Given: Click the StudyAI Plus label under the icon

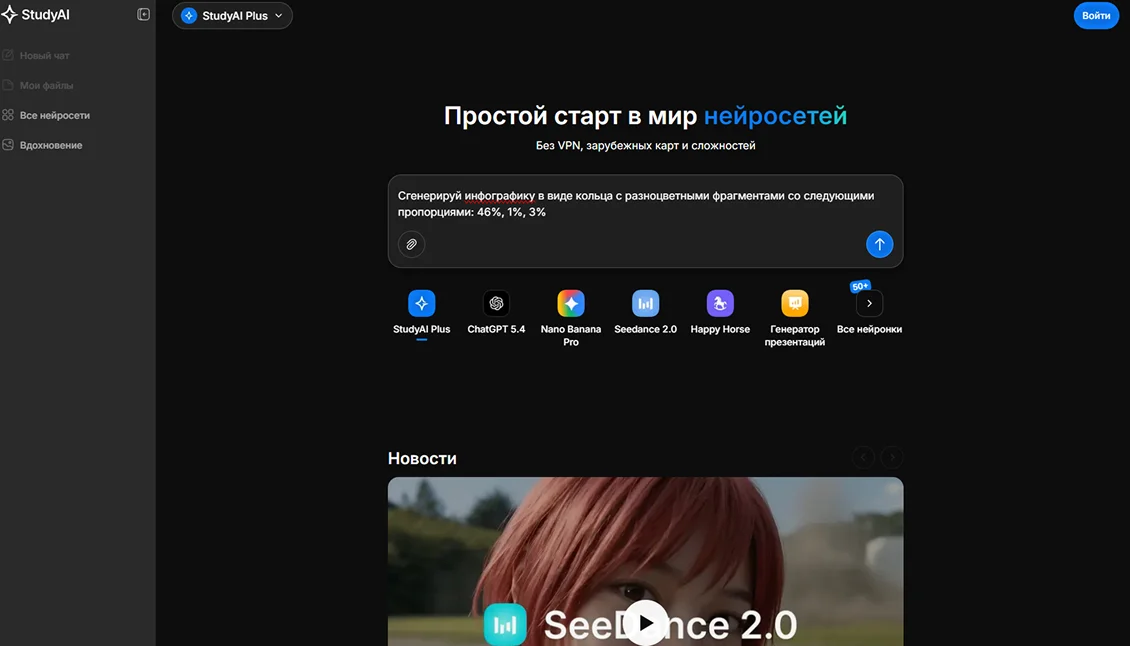Looking at the screenshot, I should pos(422,329).
